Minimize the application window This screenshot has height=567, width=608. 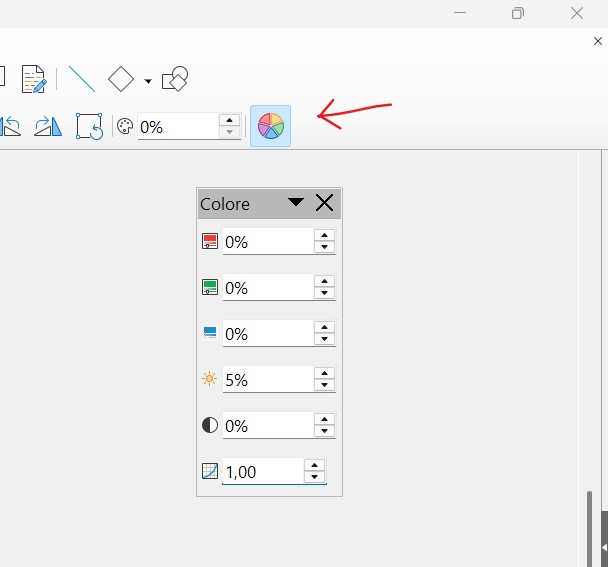pyautogui.click(x=460, y=13)
